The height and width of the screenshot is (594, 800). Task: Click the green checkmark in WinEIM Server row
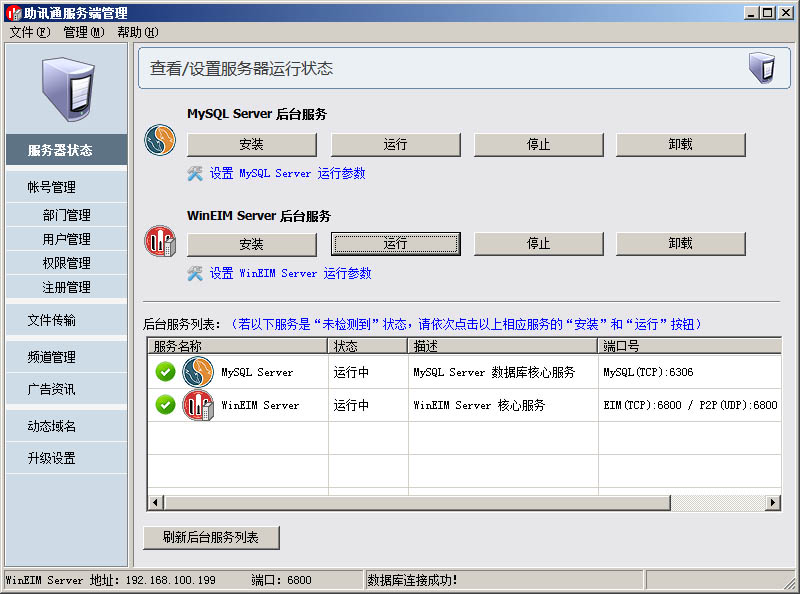click(166, 405)
